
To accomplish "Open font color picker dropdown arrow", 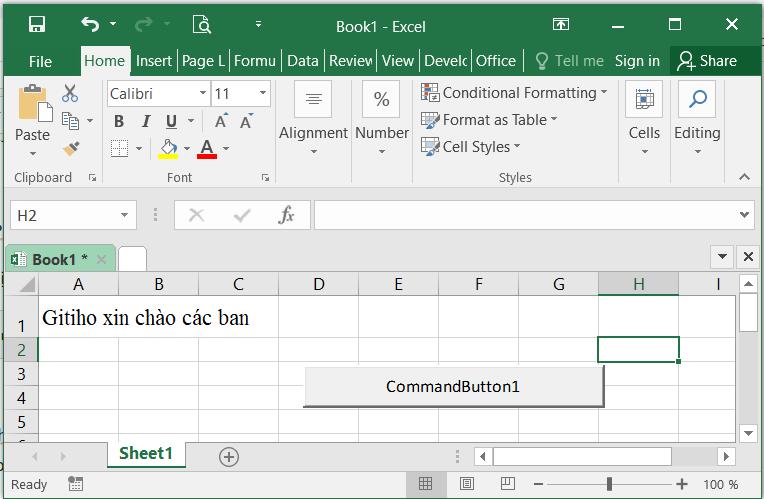I will pyautogui.click(x=226, y=149).
